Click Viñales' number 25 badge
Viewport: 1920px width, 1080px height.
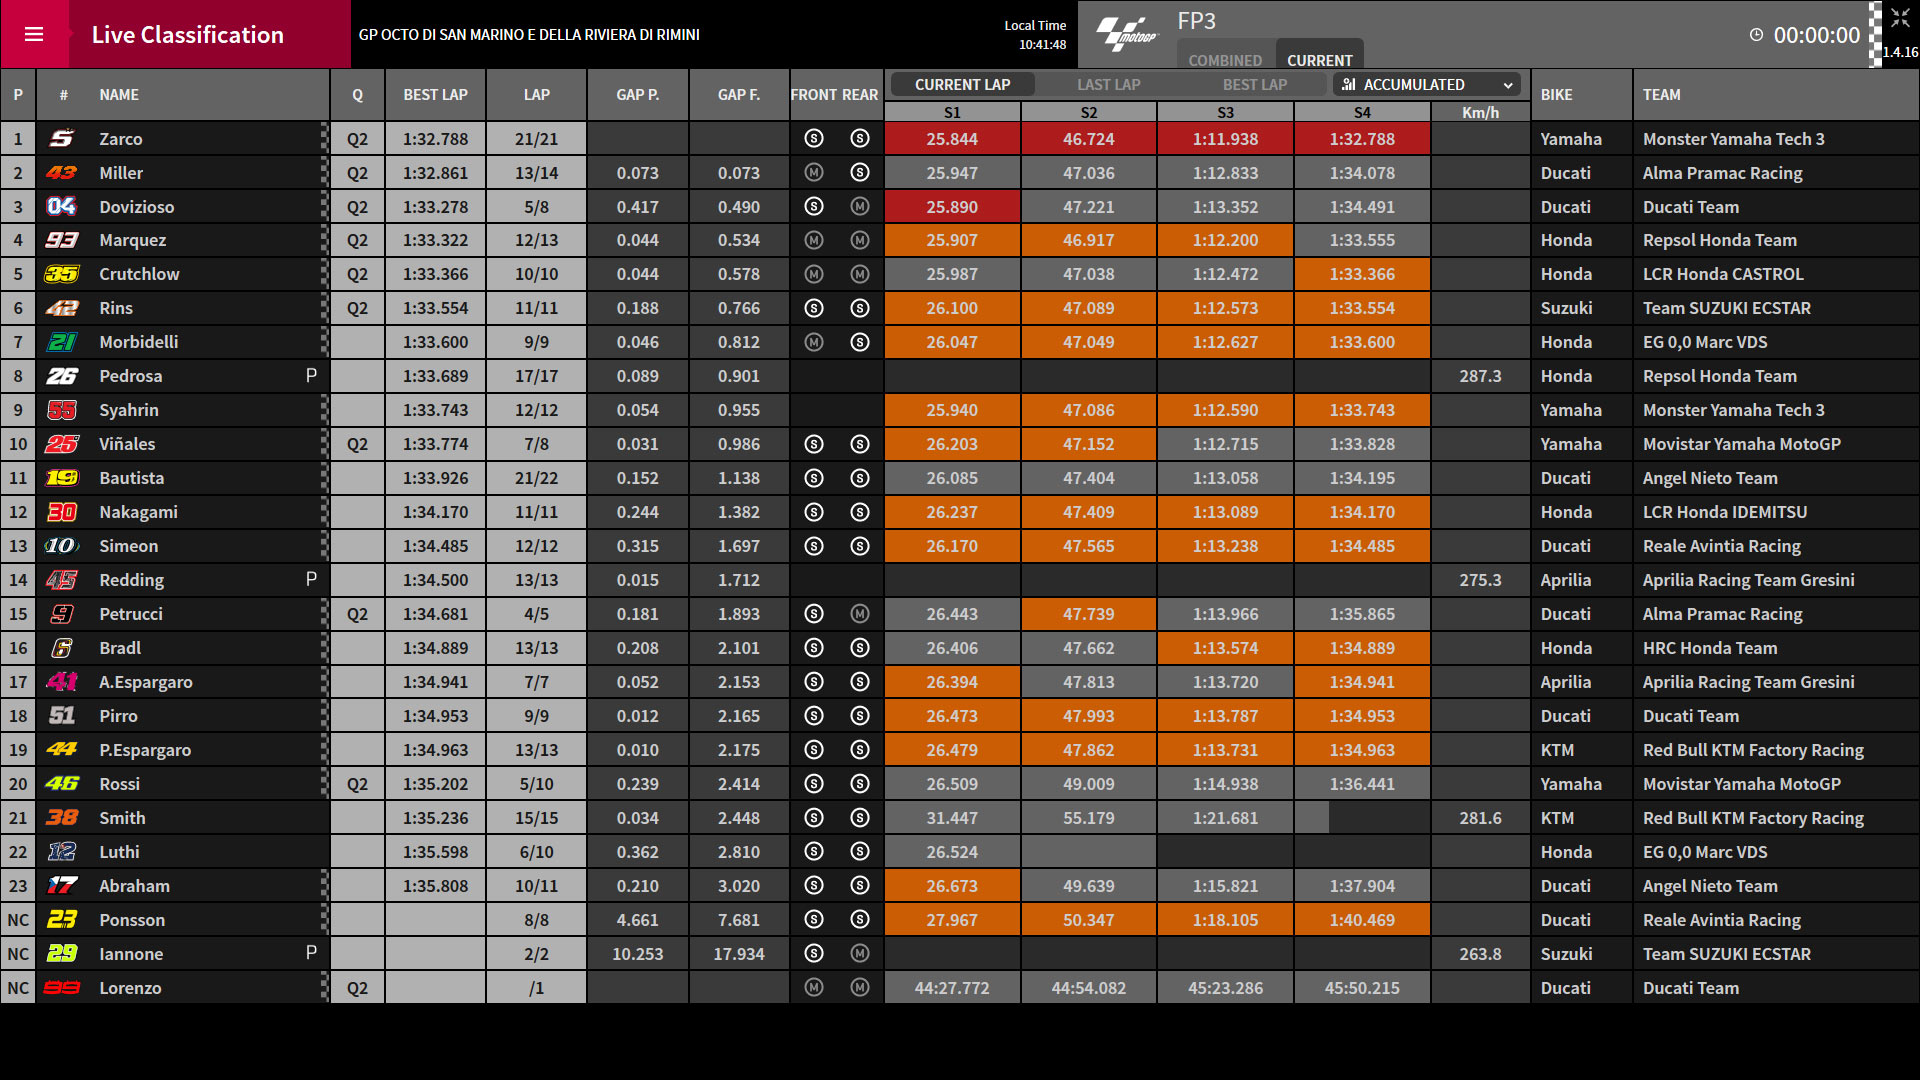click(62, 444)
